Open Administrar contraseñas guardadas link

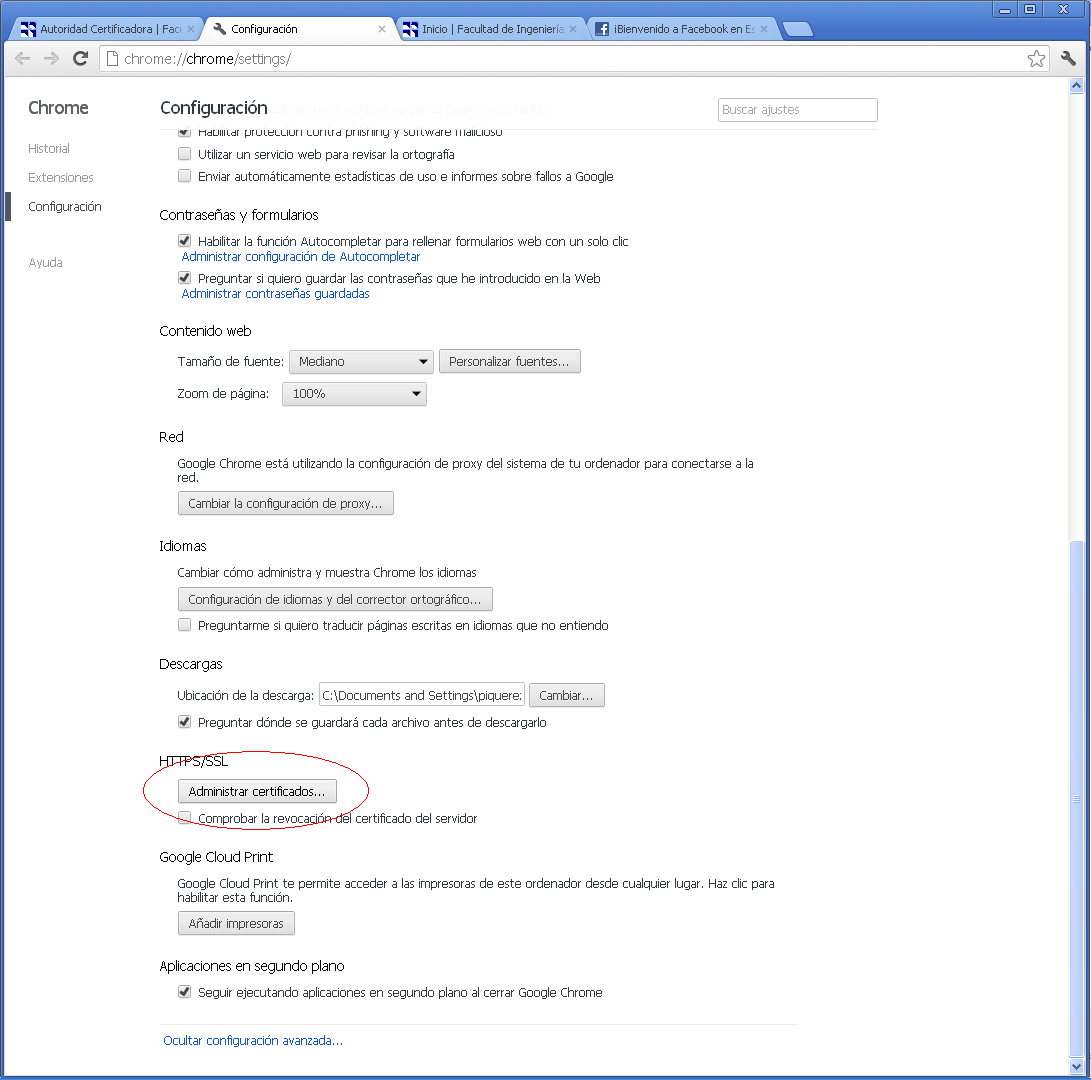tap(275, 294)
